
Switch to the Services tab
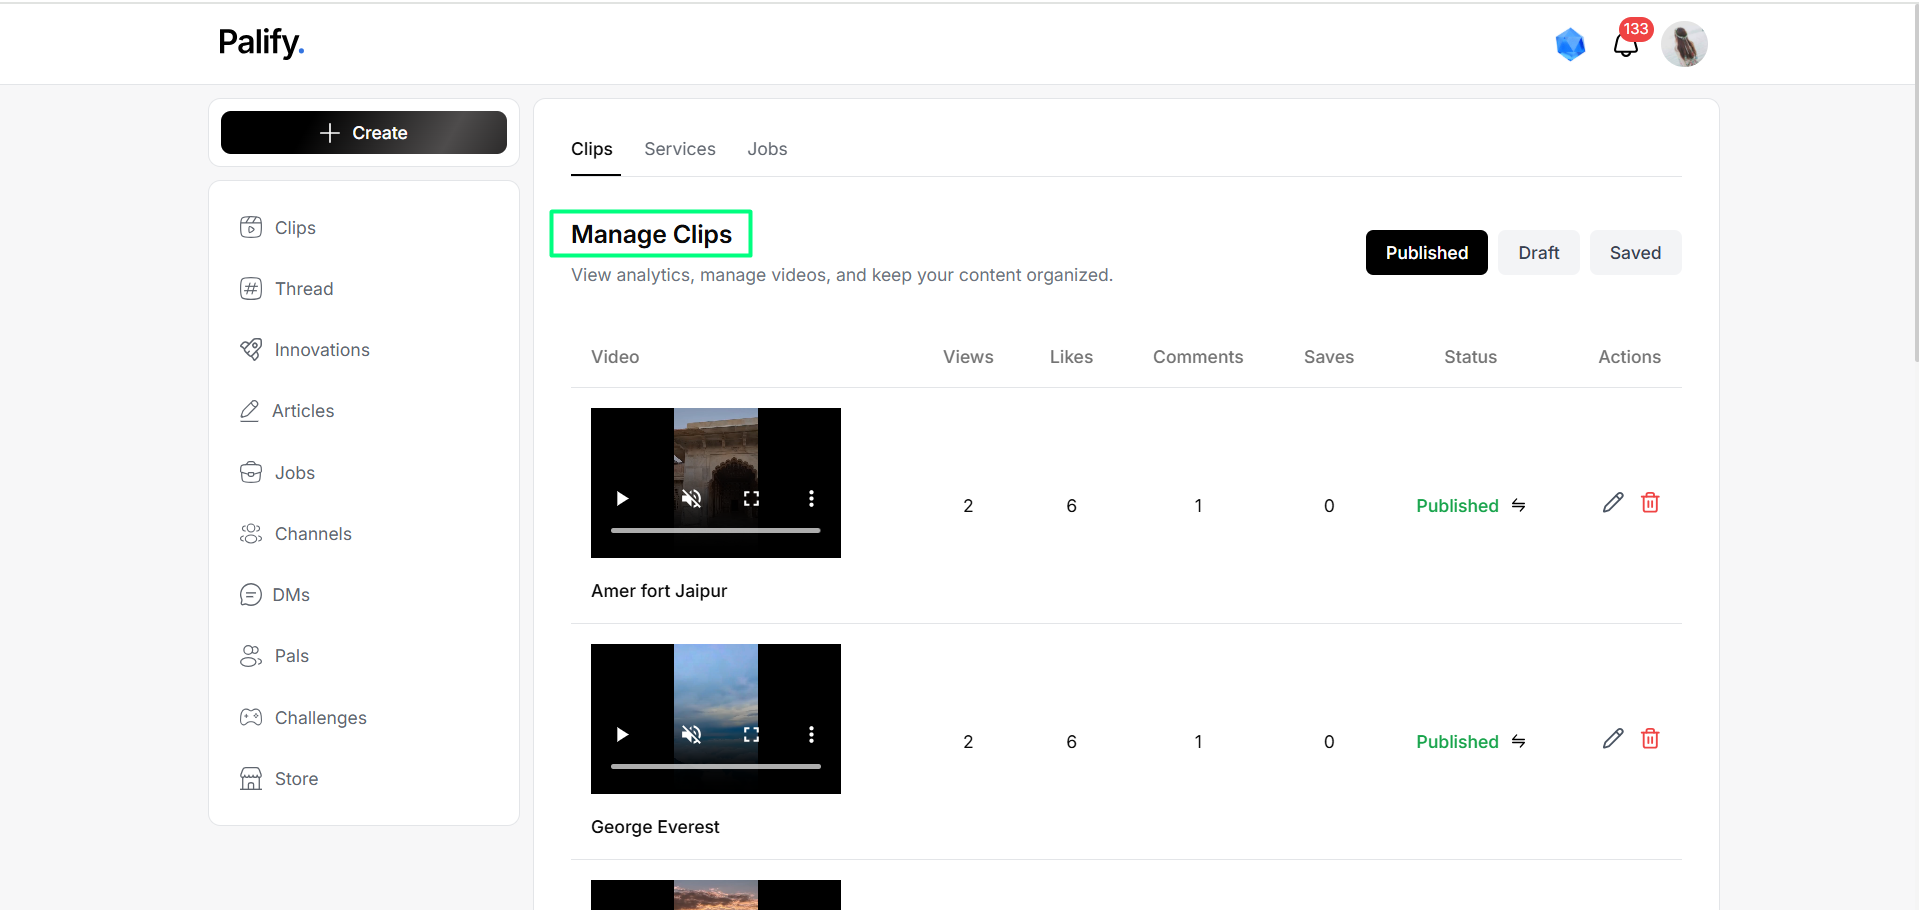click(x=680, y=149)
